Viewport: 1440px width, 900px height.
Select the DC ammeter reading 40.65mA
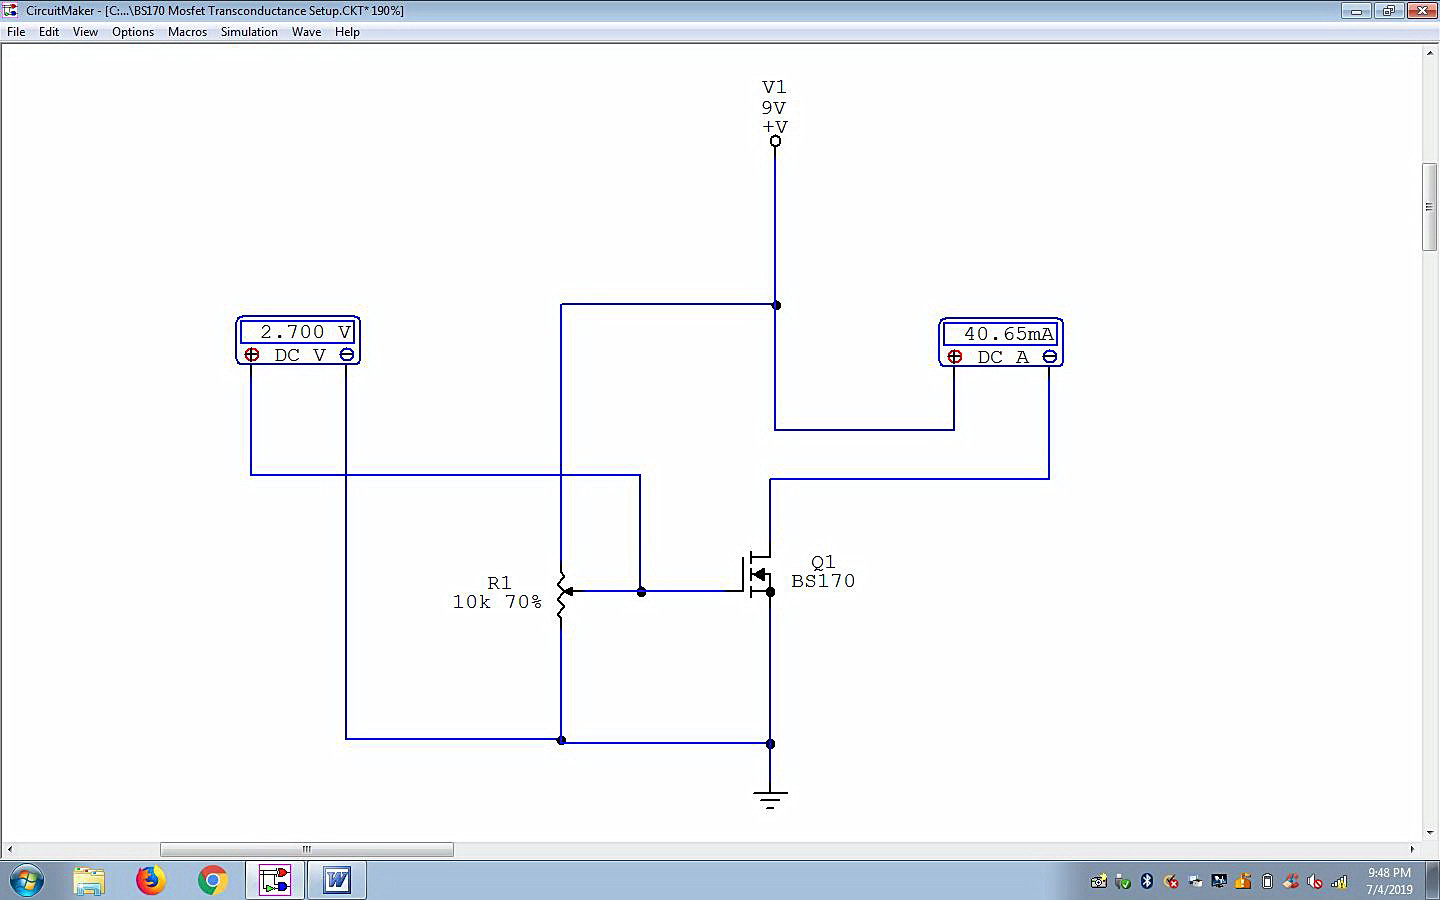[1001, 343]
